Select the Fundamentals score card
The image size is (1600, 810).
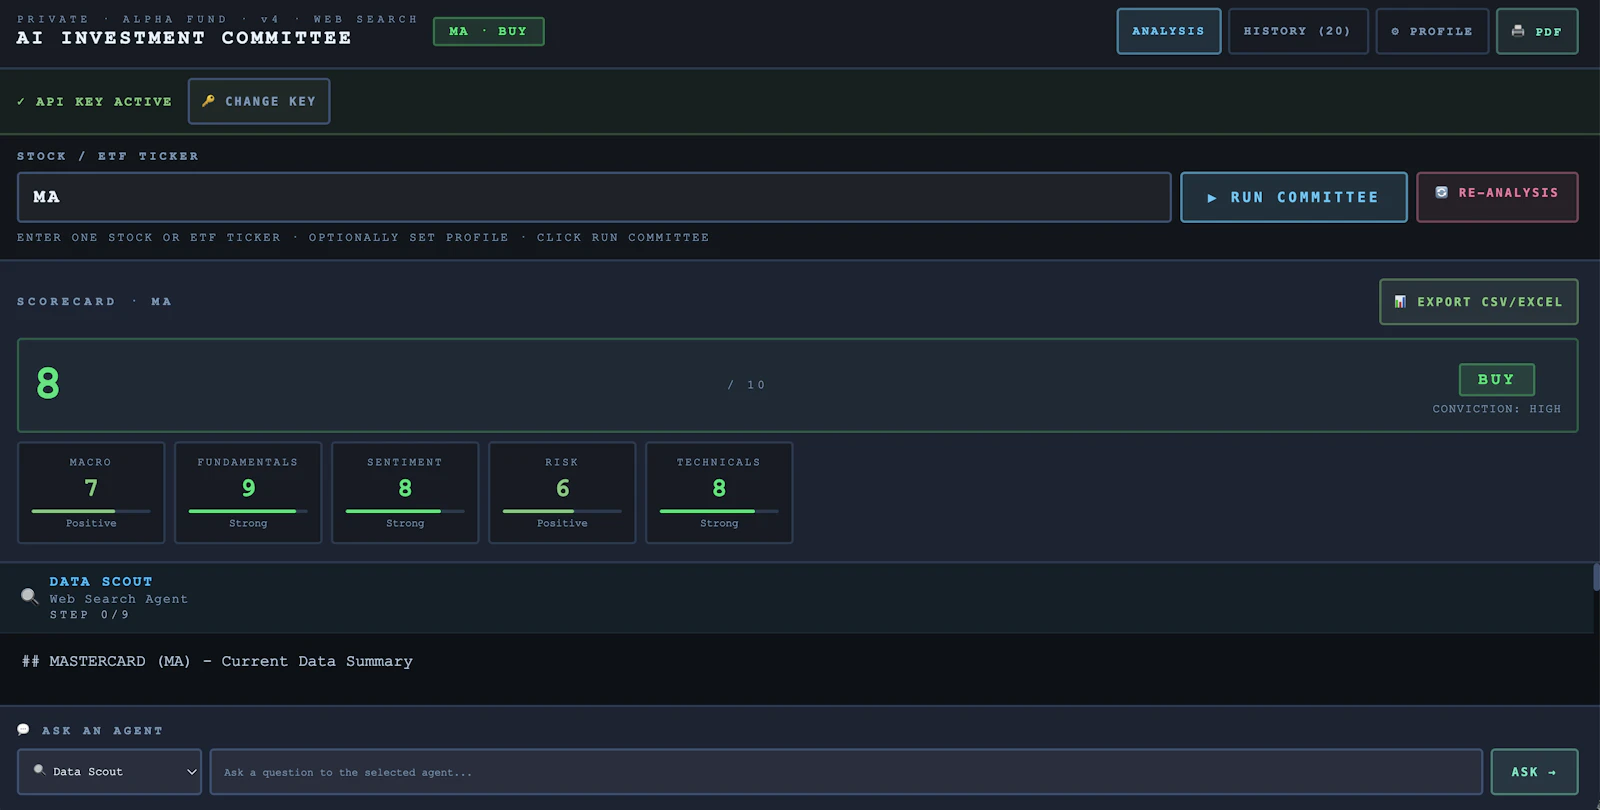pos(248,493)
